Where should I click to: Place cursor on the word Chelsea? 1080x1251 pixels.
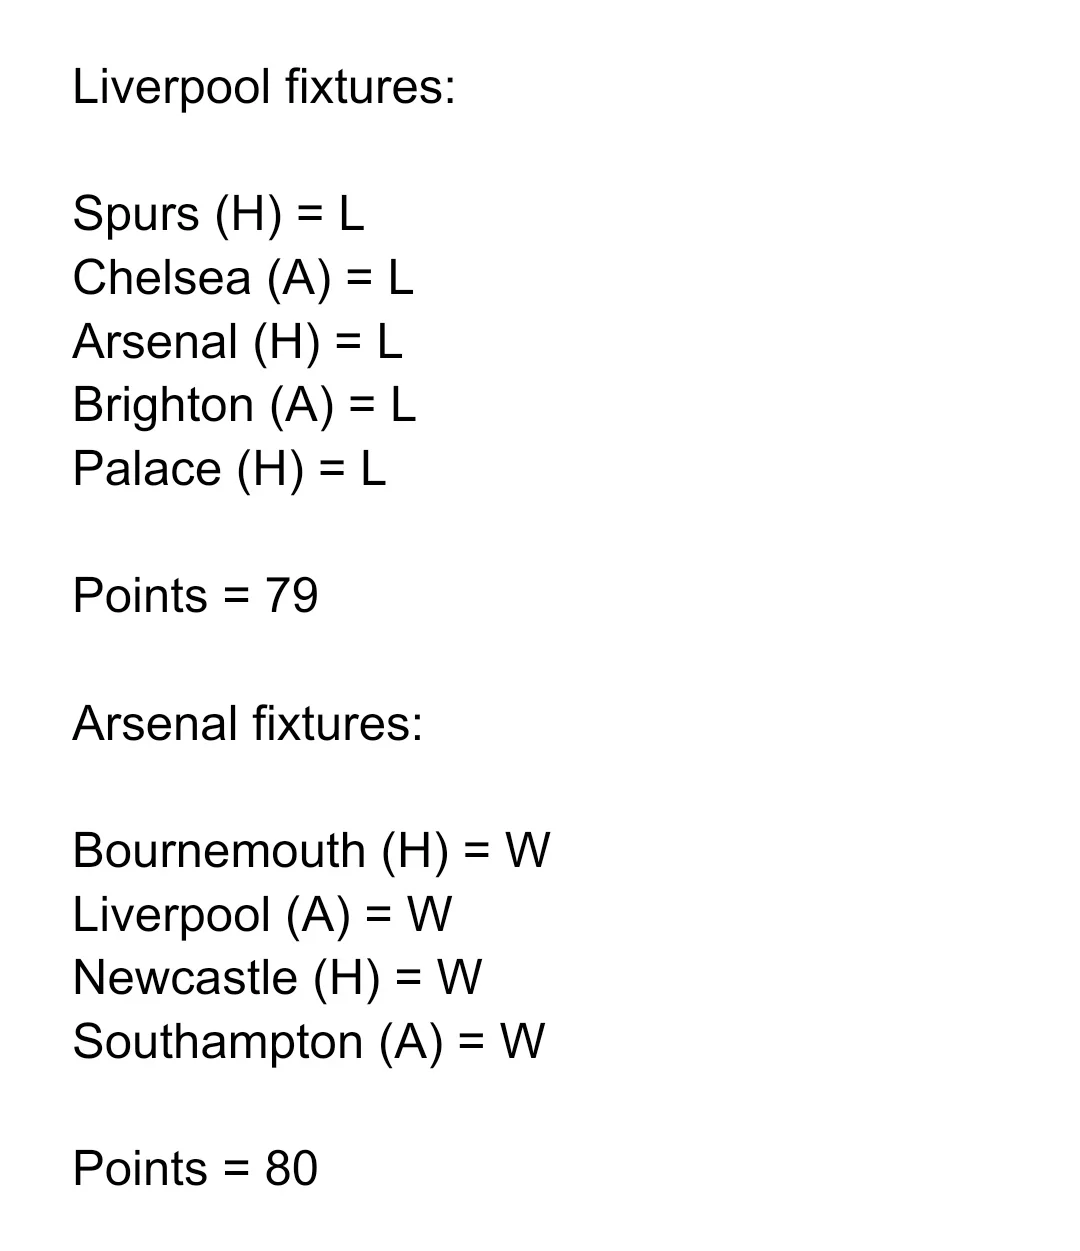pos(161,278)
